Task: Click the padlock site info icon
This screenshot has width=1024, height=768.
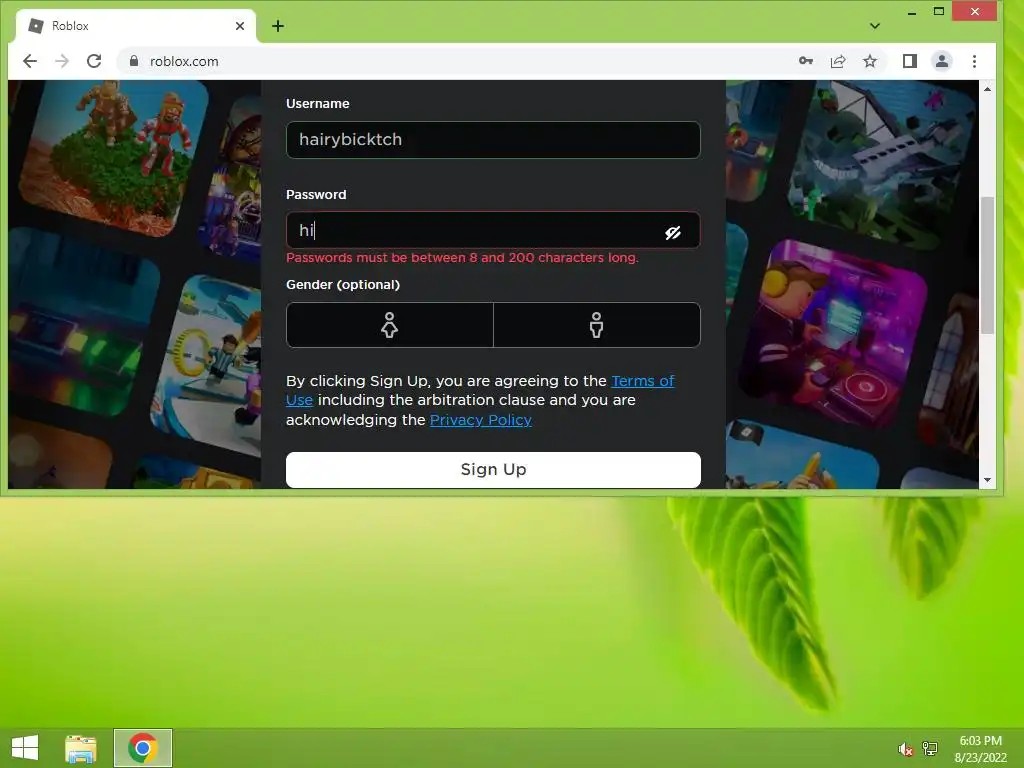Action: point(134,61)
